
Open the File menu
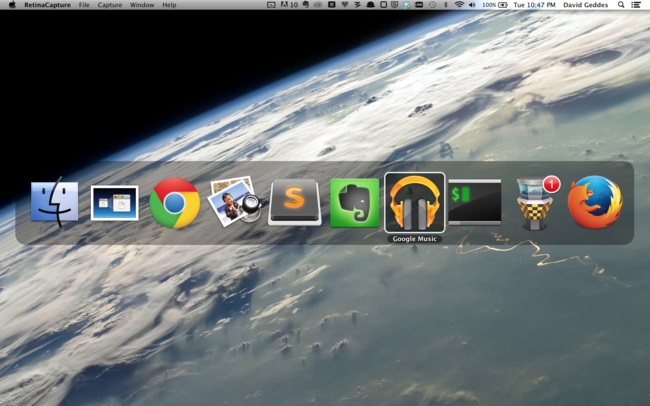point(84,5)
